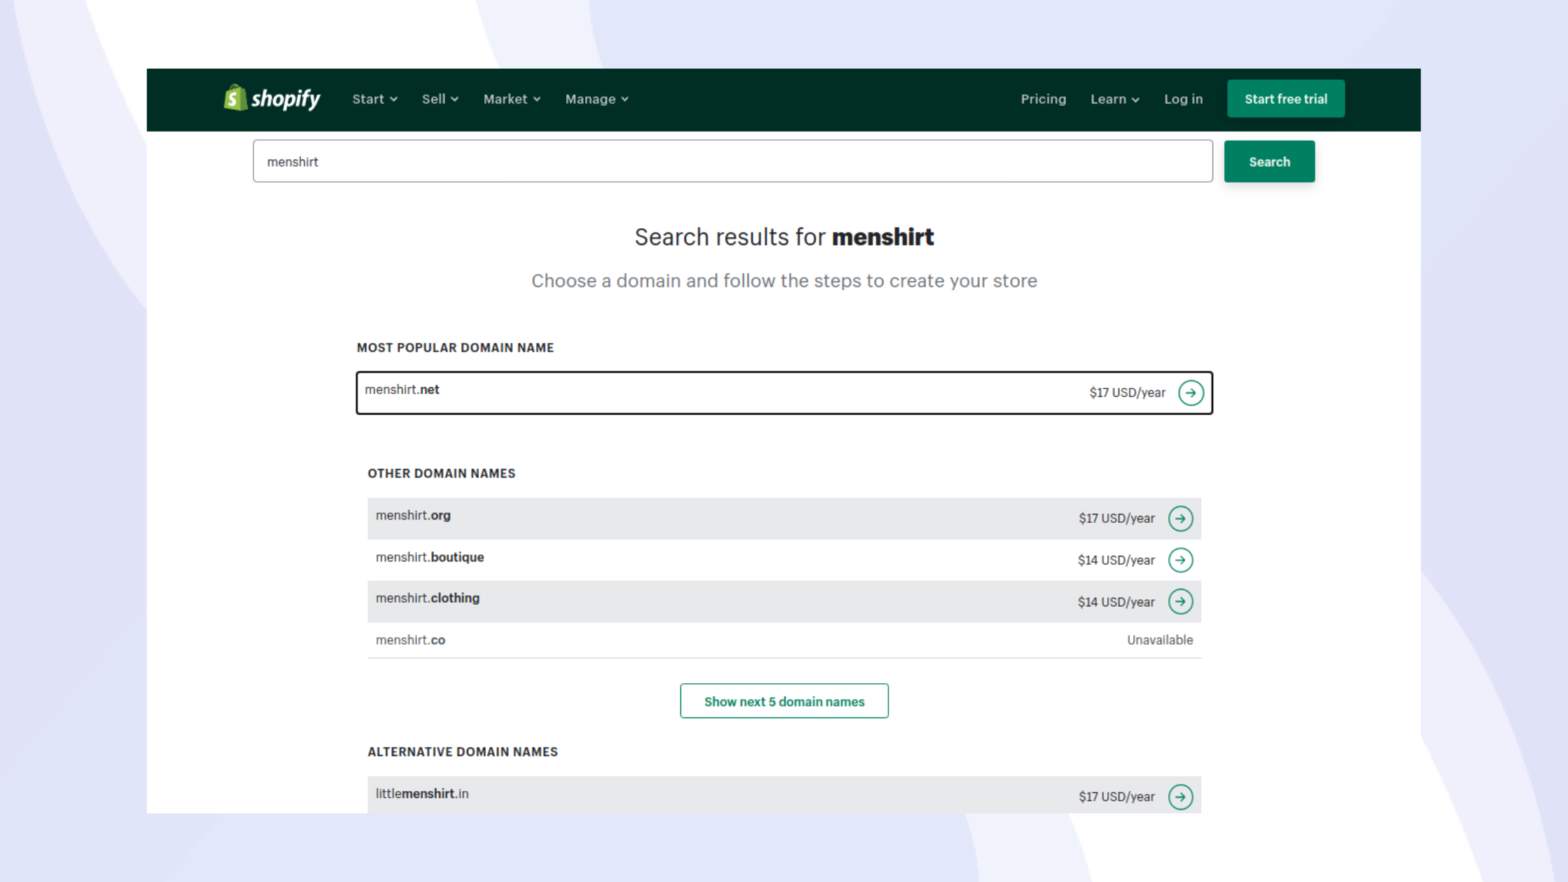This screenshot has height=882, width=1568.
Task: Click the arrow icon for menshirt.boutique
Action: click(1180, 560)
